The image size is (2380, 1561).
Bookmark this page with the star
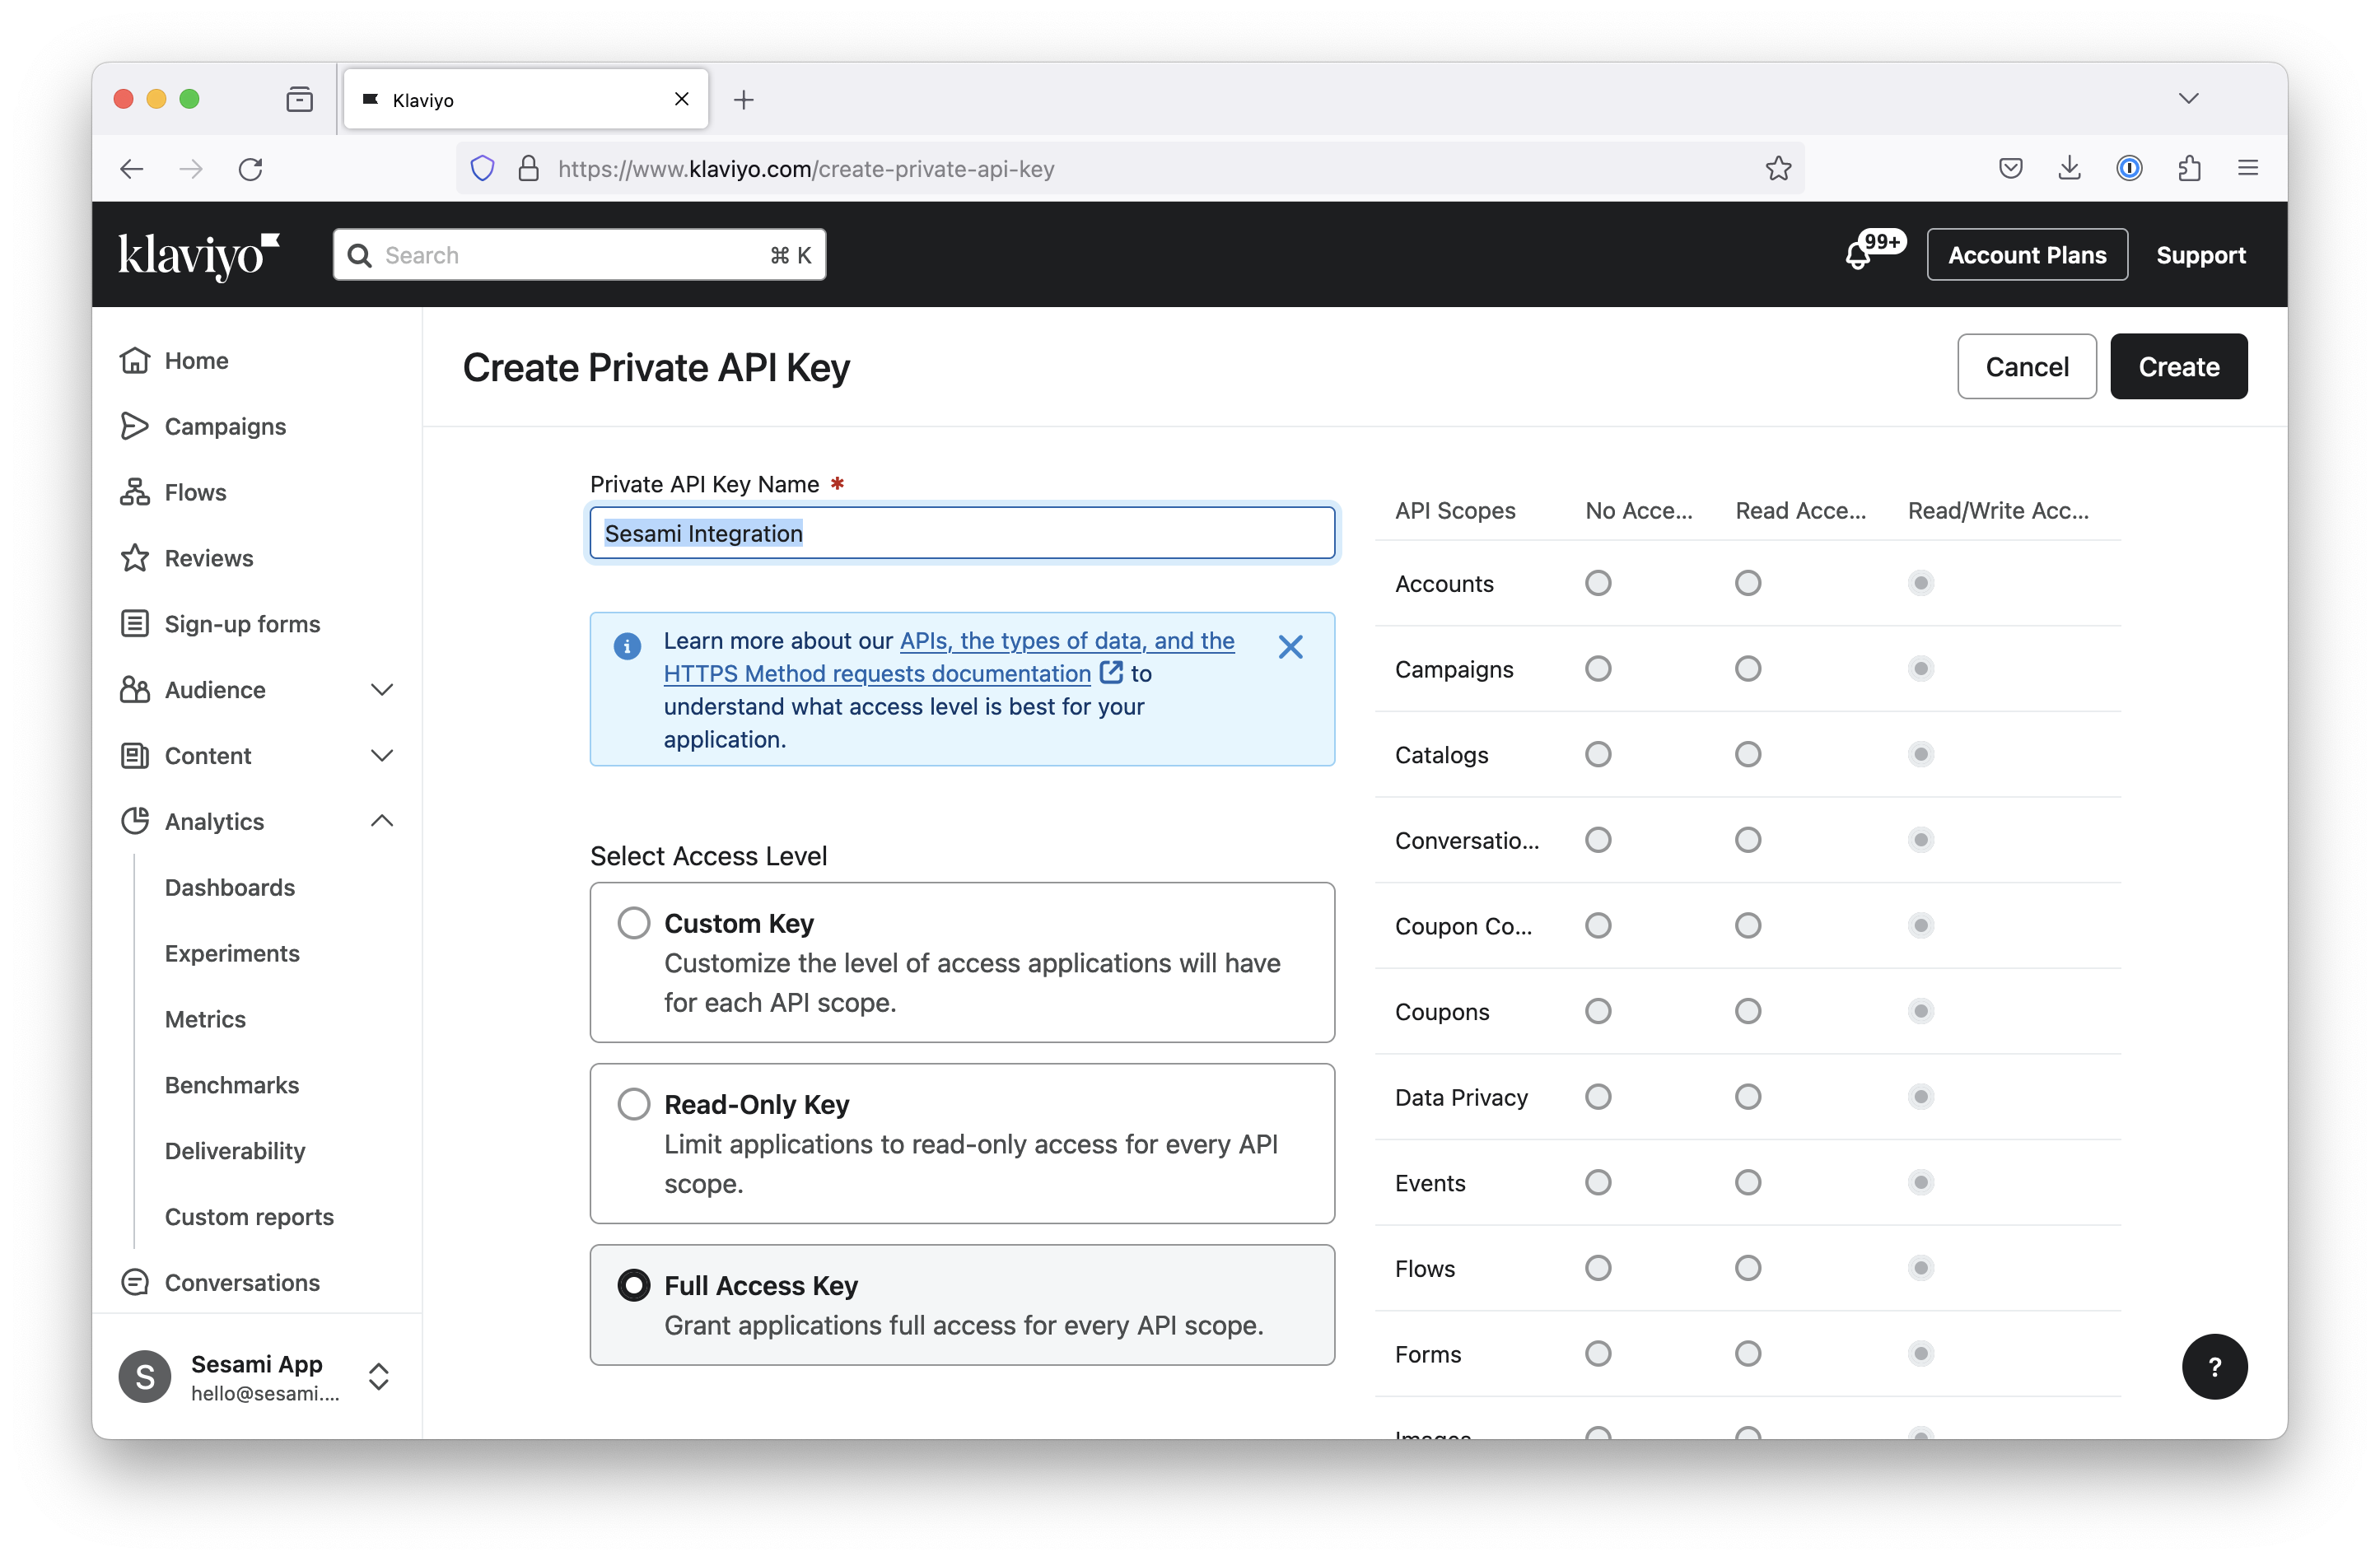point(1778,168)
